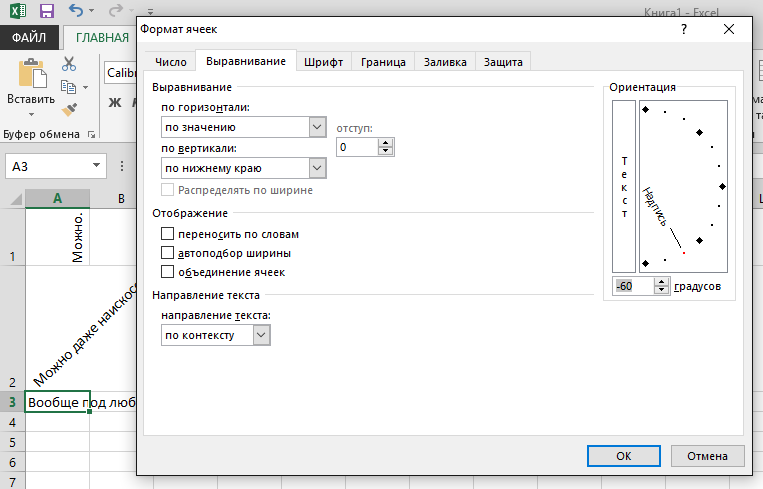Check the 'автоподбор ширины' option
763x489 pixels.
click(167, 253)
